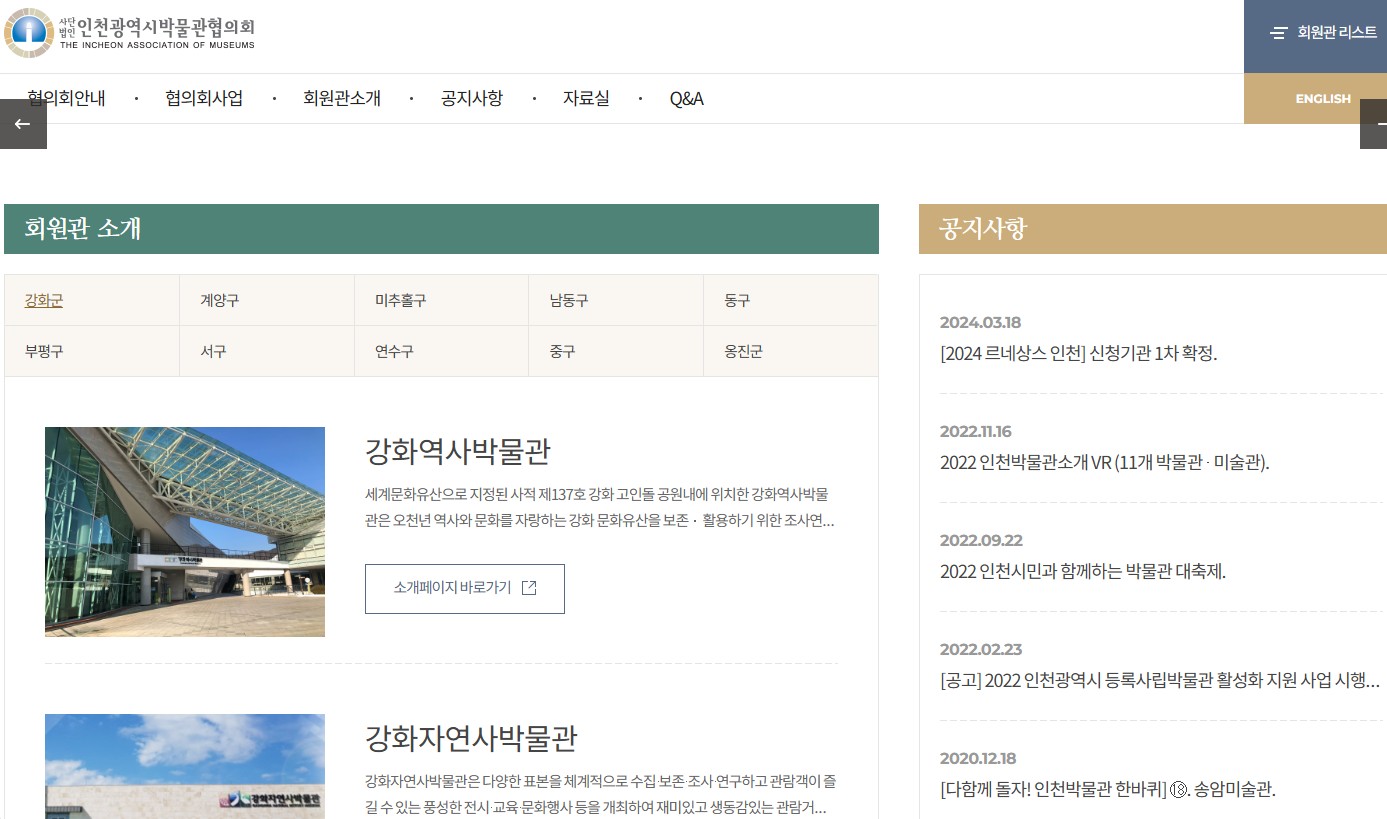Click the next slide arrow on right edge
Image resolution: width=1387 pixels, height=819 pixels.
(x=1374, y=124)
